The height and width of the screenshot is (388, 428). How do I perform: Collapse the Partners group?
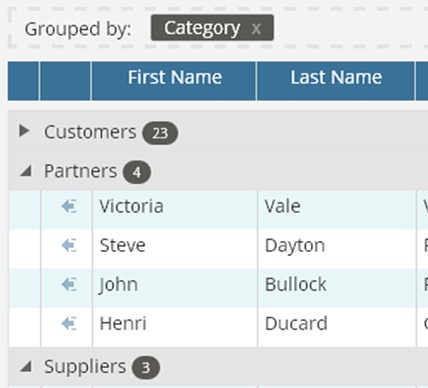(26, 171)
